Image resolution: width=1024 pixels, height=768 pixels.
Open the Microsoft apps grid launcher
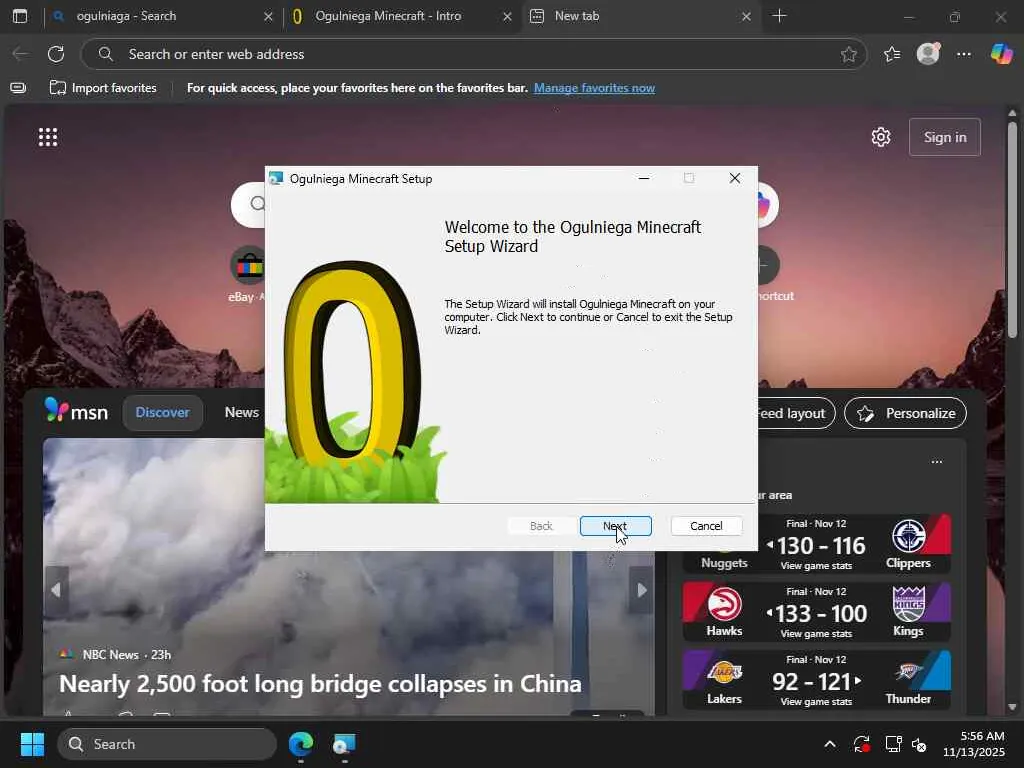click(x=48, y=137)
